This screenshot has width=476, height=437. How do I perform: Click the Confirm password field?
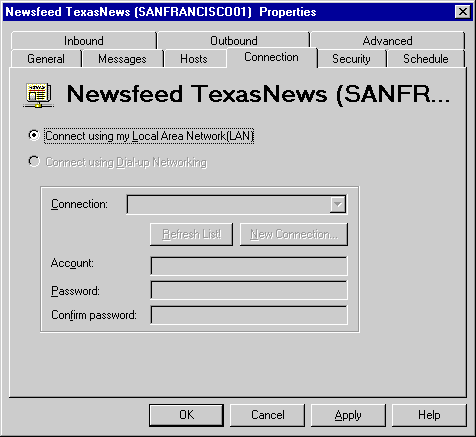coord(249,315)
